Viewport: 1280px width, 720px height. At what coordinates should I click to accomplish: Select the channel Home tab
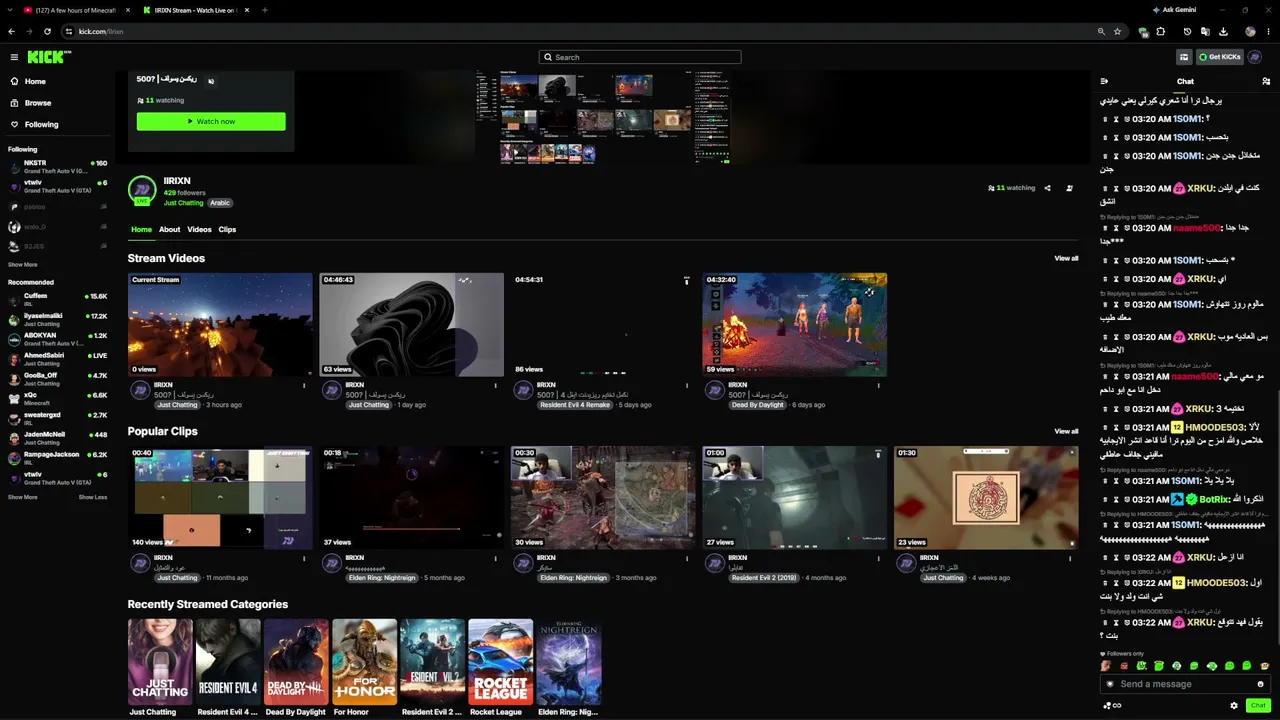tap(141, 230)
